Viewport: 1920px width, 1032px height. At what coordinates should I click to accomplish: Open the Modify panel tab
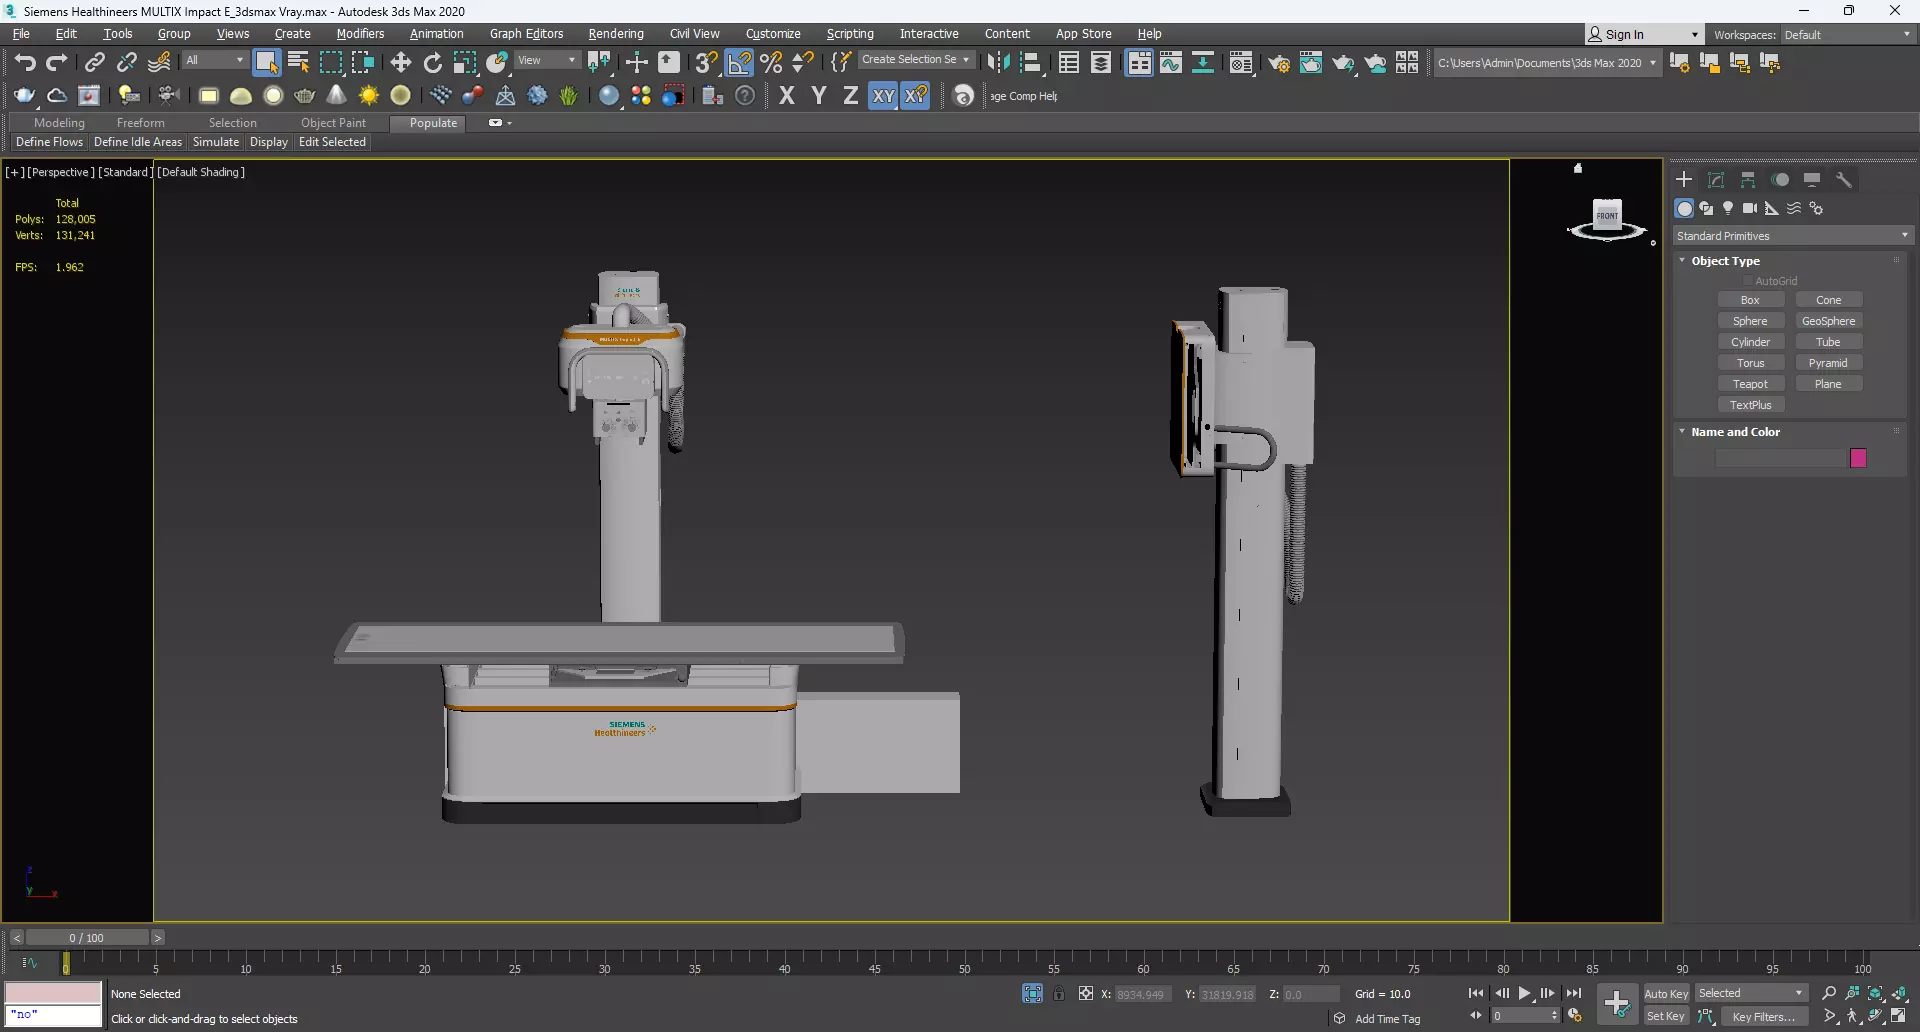pyautogui.click(x=1716, y=180)
